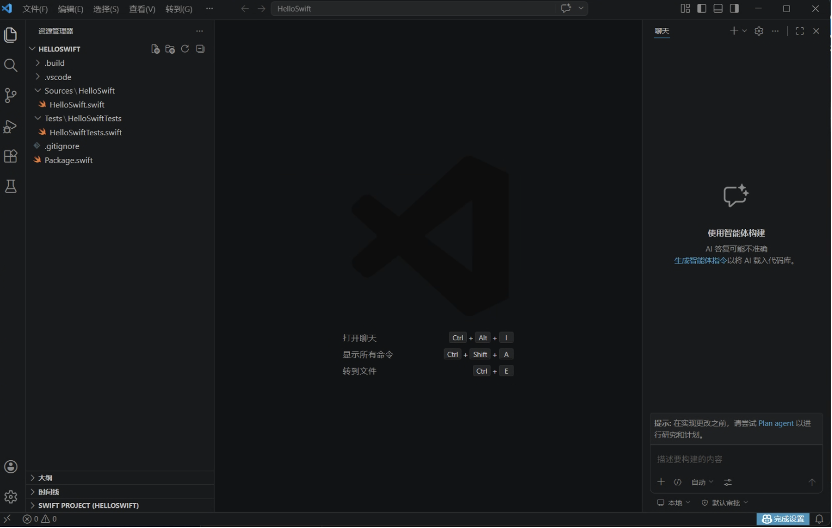The width and height of the screenshot is (832, 528).
Task: Collapse all folders in explorer
Action: click(200, 49)
